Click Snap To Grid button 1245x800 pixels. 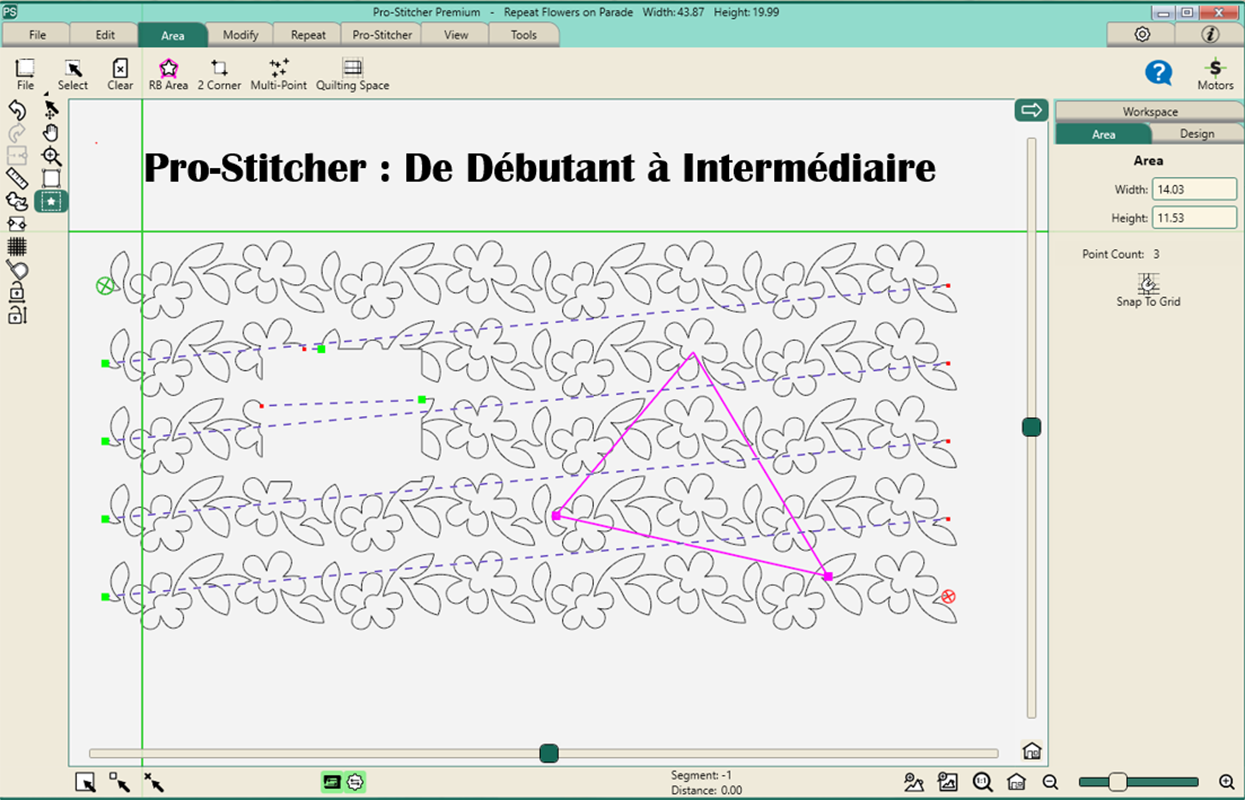[x=1148, y=290]
